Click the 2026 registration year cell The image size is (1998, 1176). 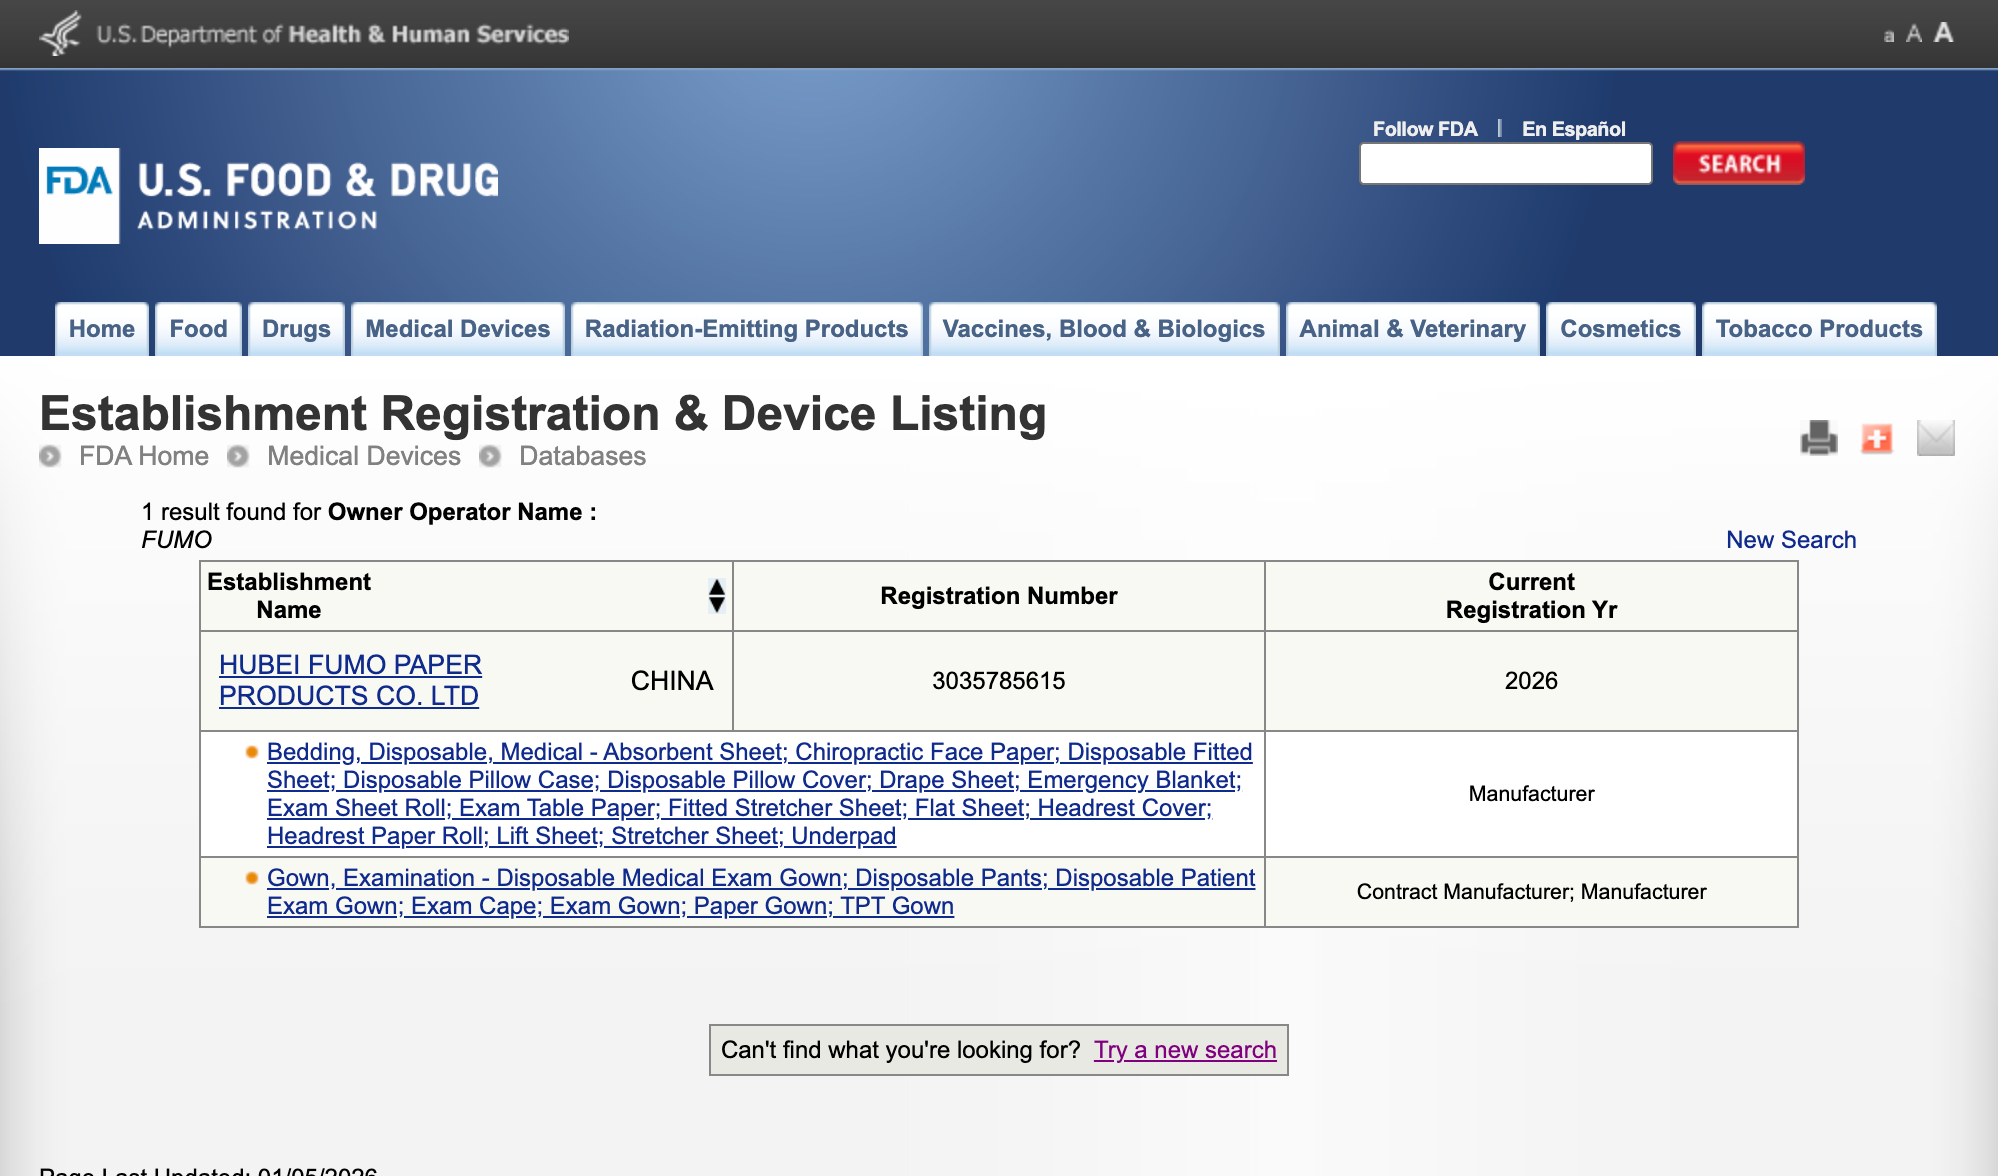click(x=1531, y=681)
